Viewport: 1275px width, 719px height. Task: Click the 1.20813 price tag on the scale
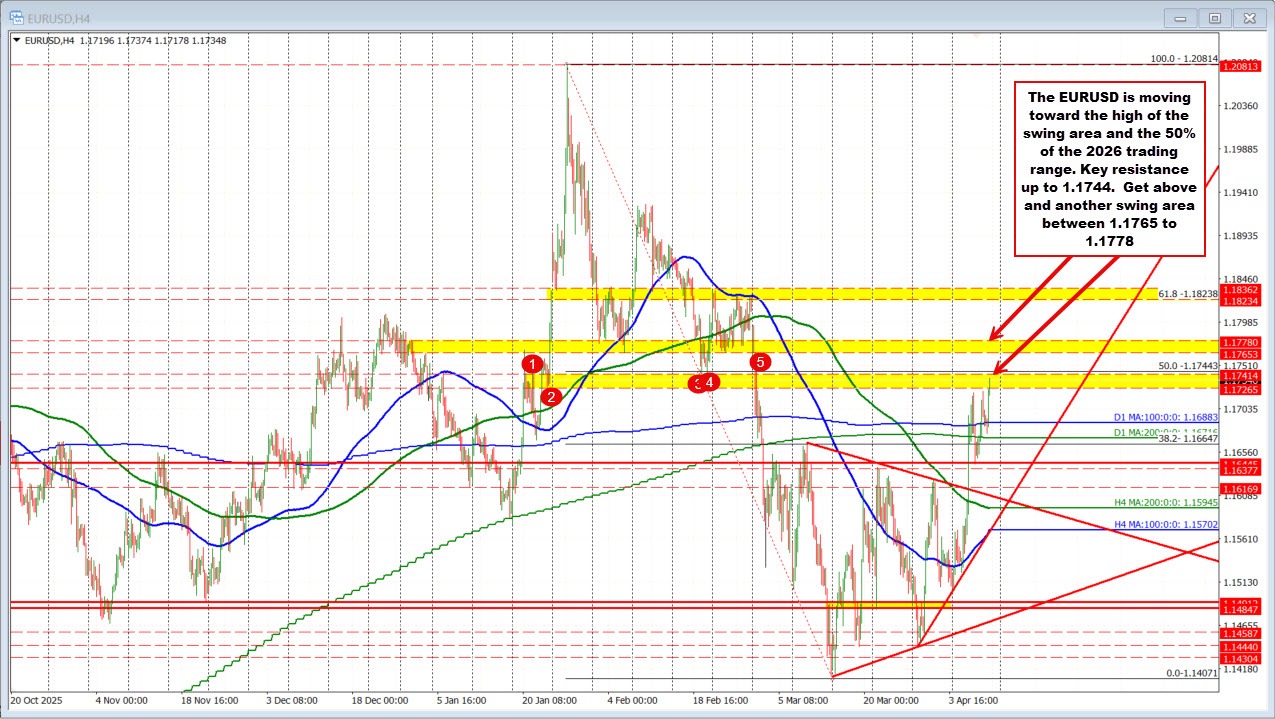(1243, 68)
